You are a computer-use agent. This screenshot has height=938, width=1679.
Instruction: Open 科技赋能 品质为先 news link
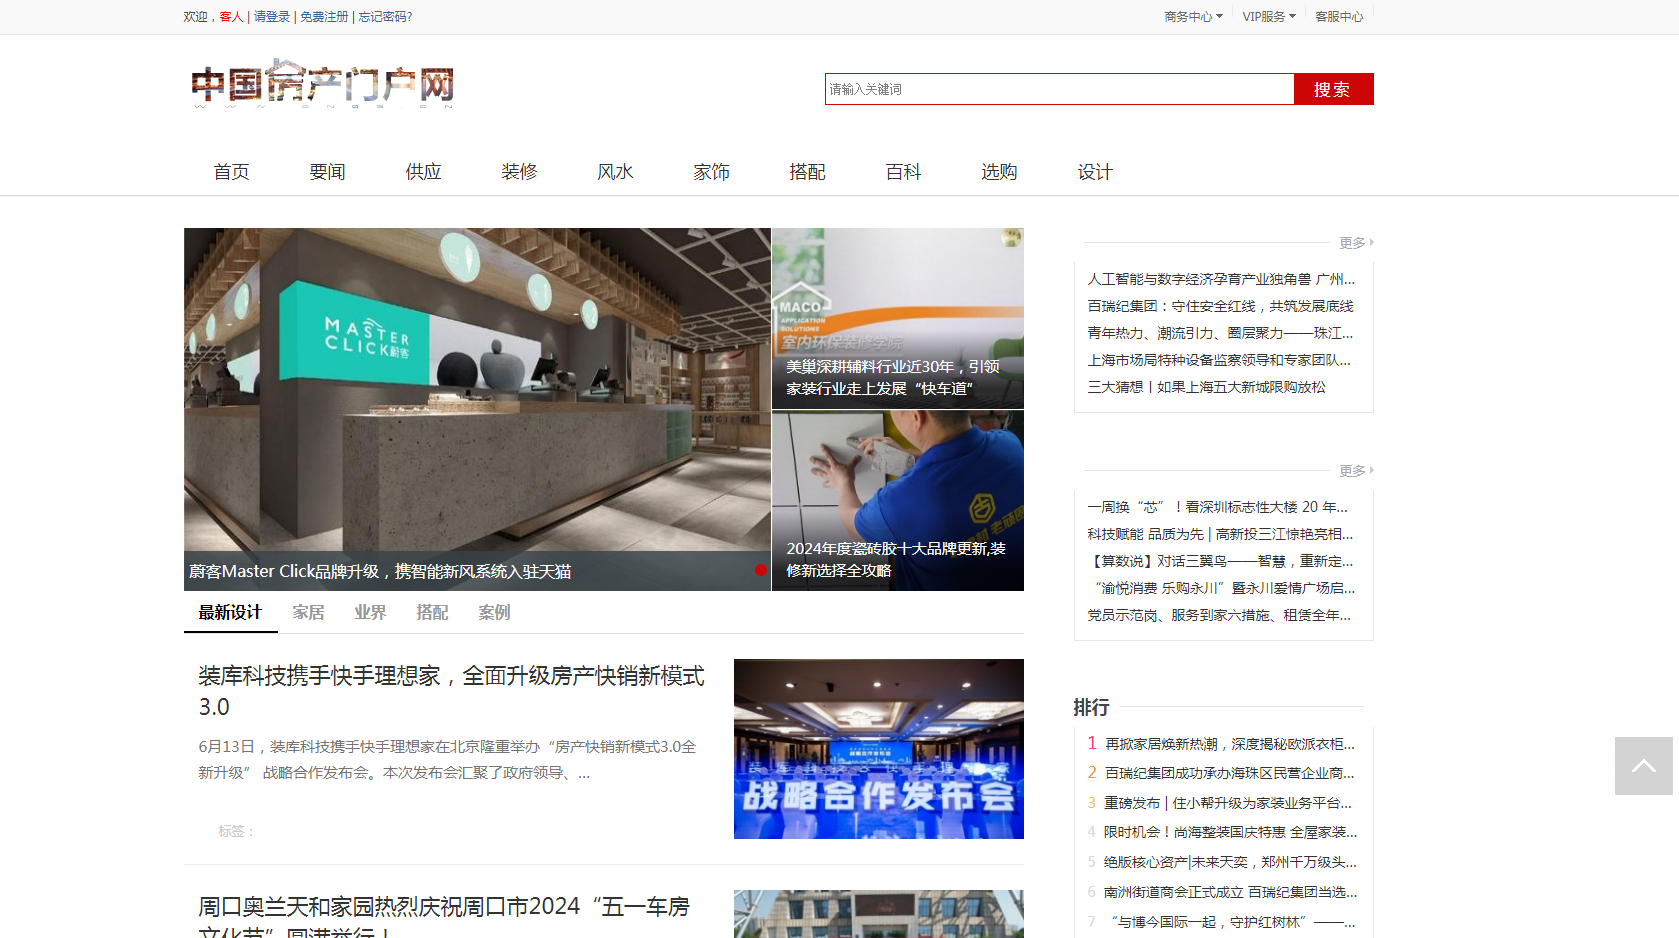pos(1220,534)
